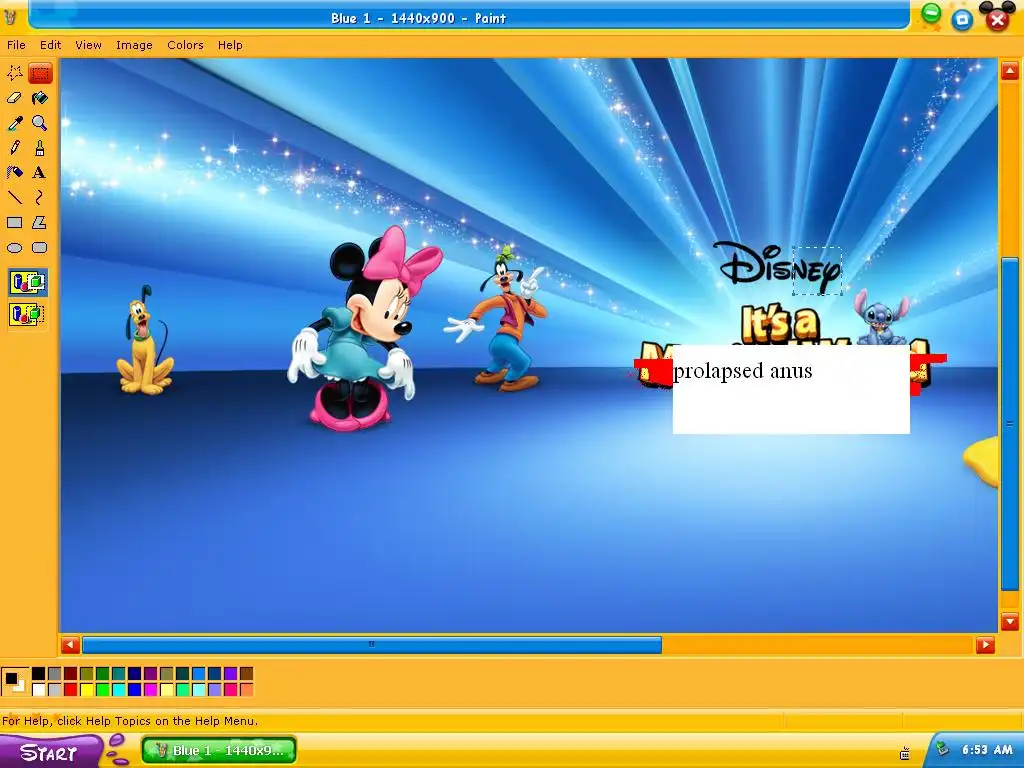Click the vertical scrollbar thumb
The width and height of the screenshot is (1024, 768).
1010,424
